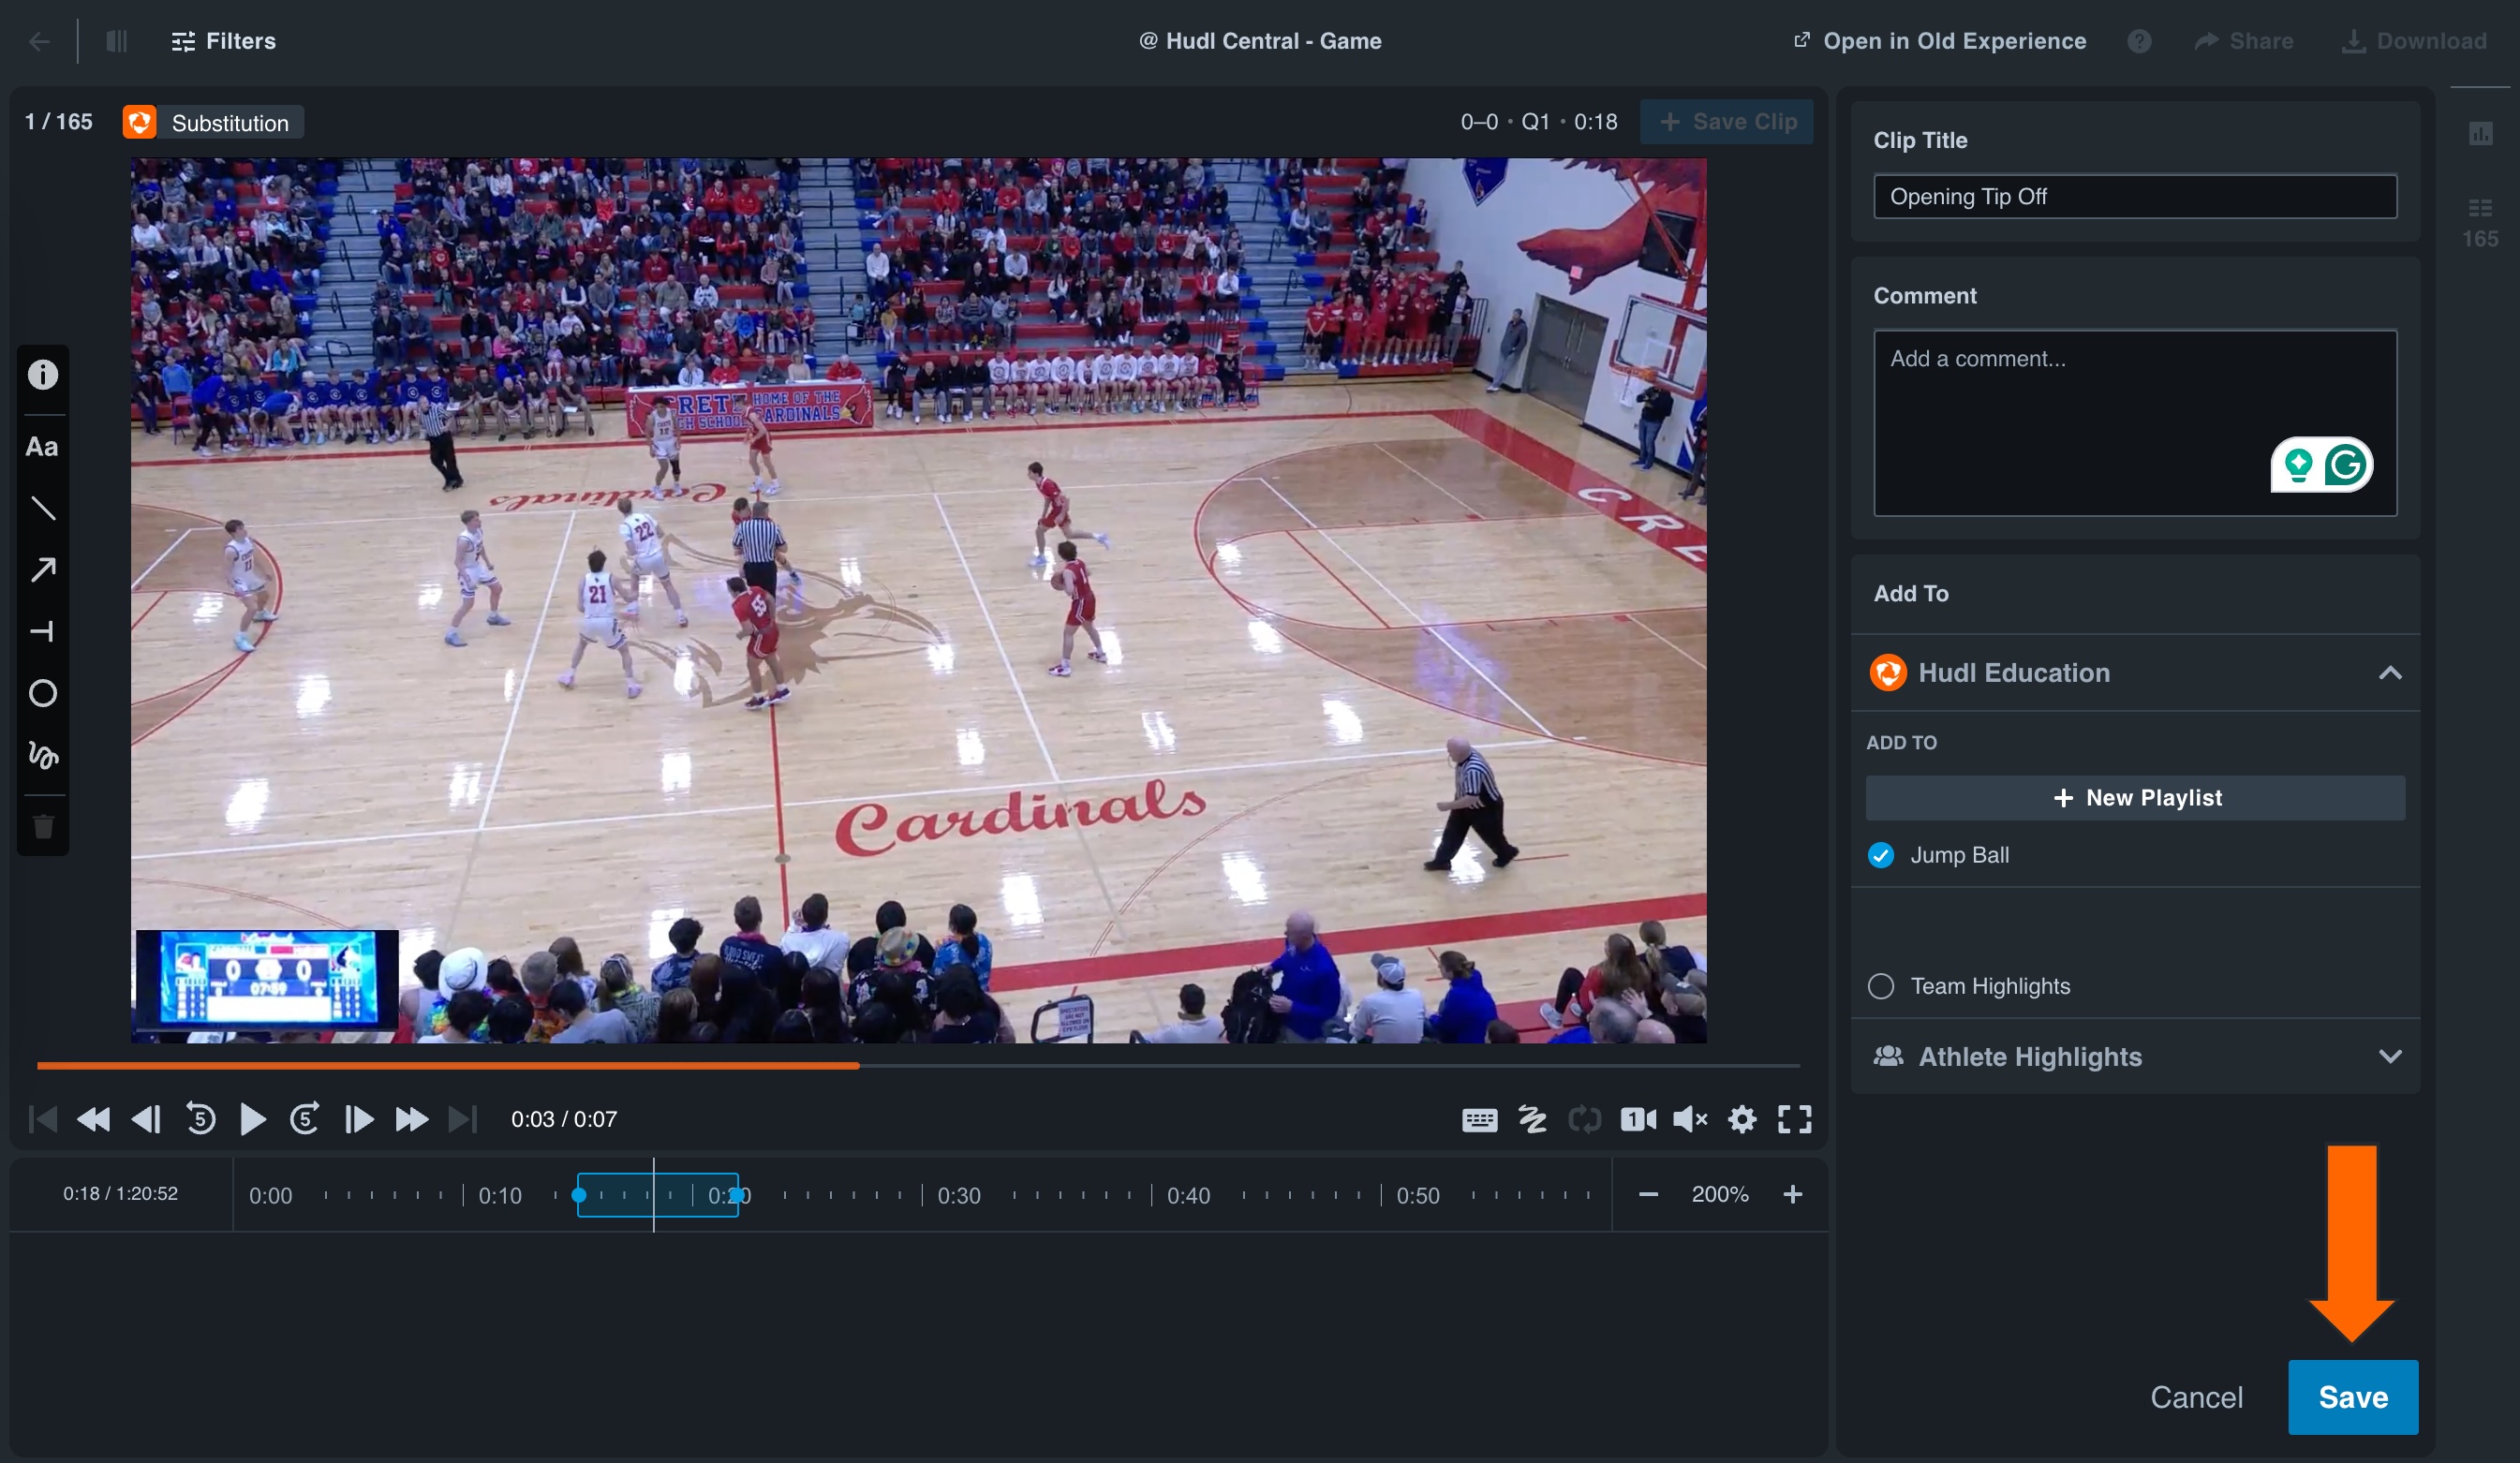Image resolution: width=2520 pixels, height=1463 pixels.
Task: Open playback settings gear menu
Action: [1742, 1119]
